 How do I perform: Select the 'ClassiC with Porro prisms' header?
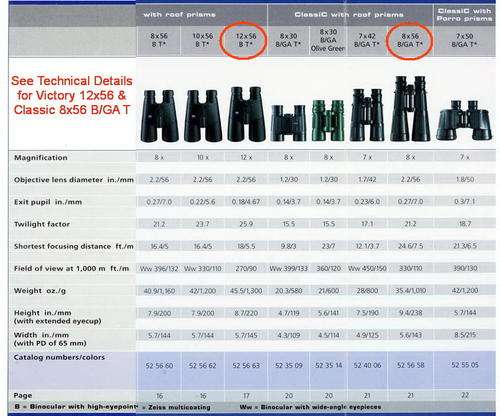[464, 15]
